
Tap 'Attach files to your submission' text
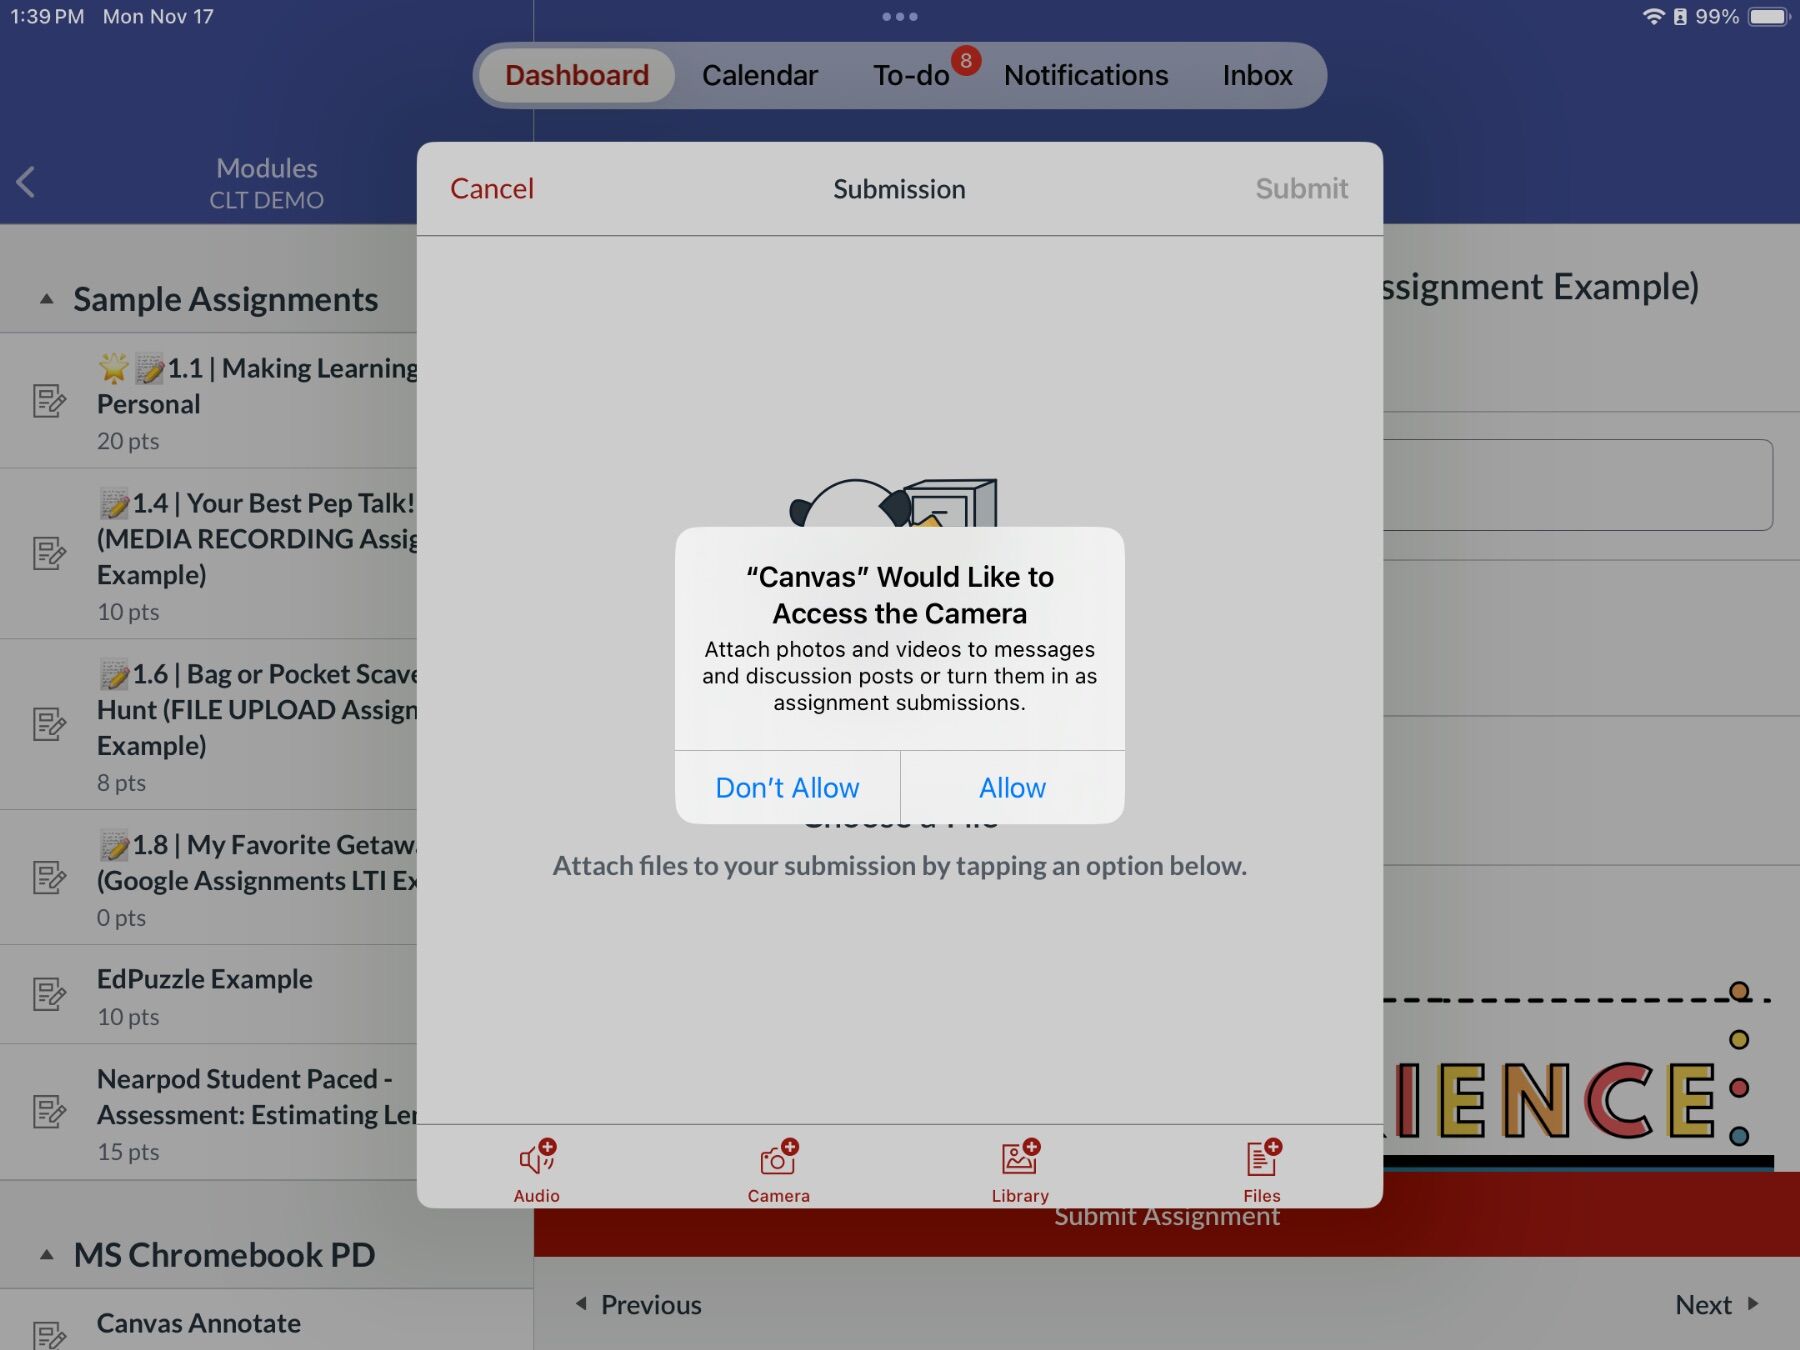pyautogui.click(x=899, y=866)
